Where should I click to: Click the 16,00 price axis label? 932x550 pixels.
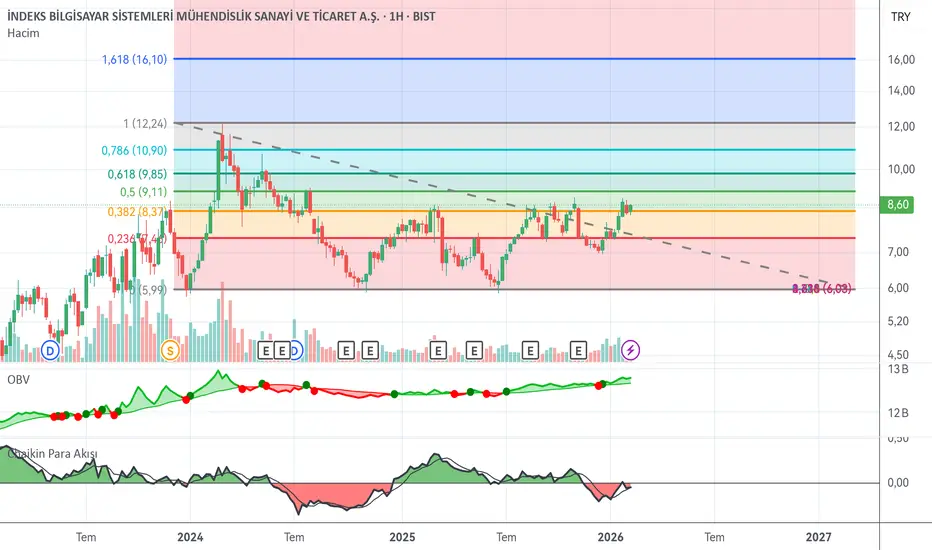coord(901,59)
